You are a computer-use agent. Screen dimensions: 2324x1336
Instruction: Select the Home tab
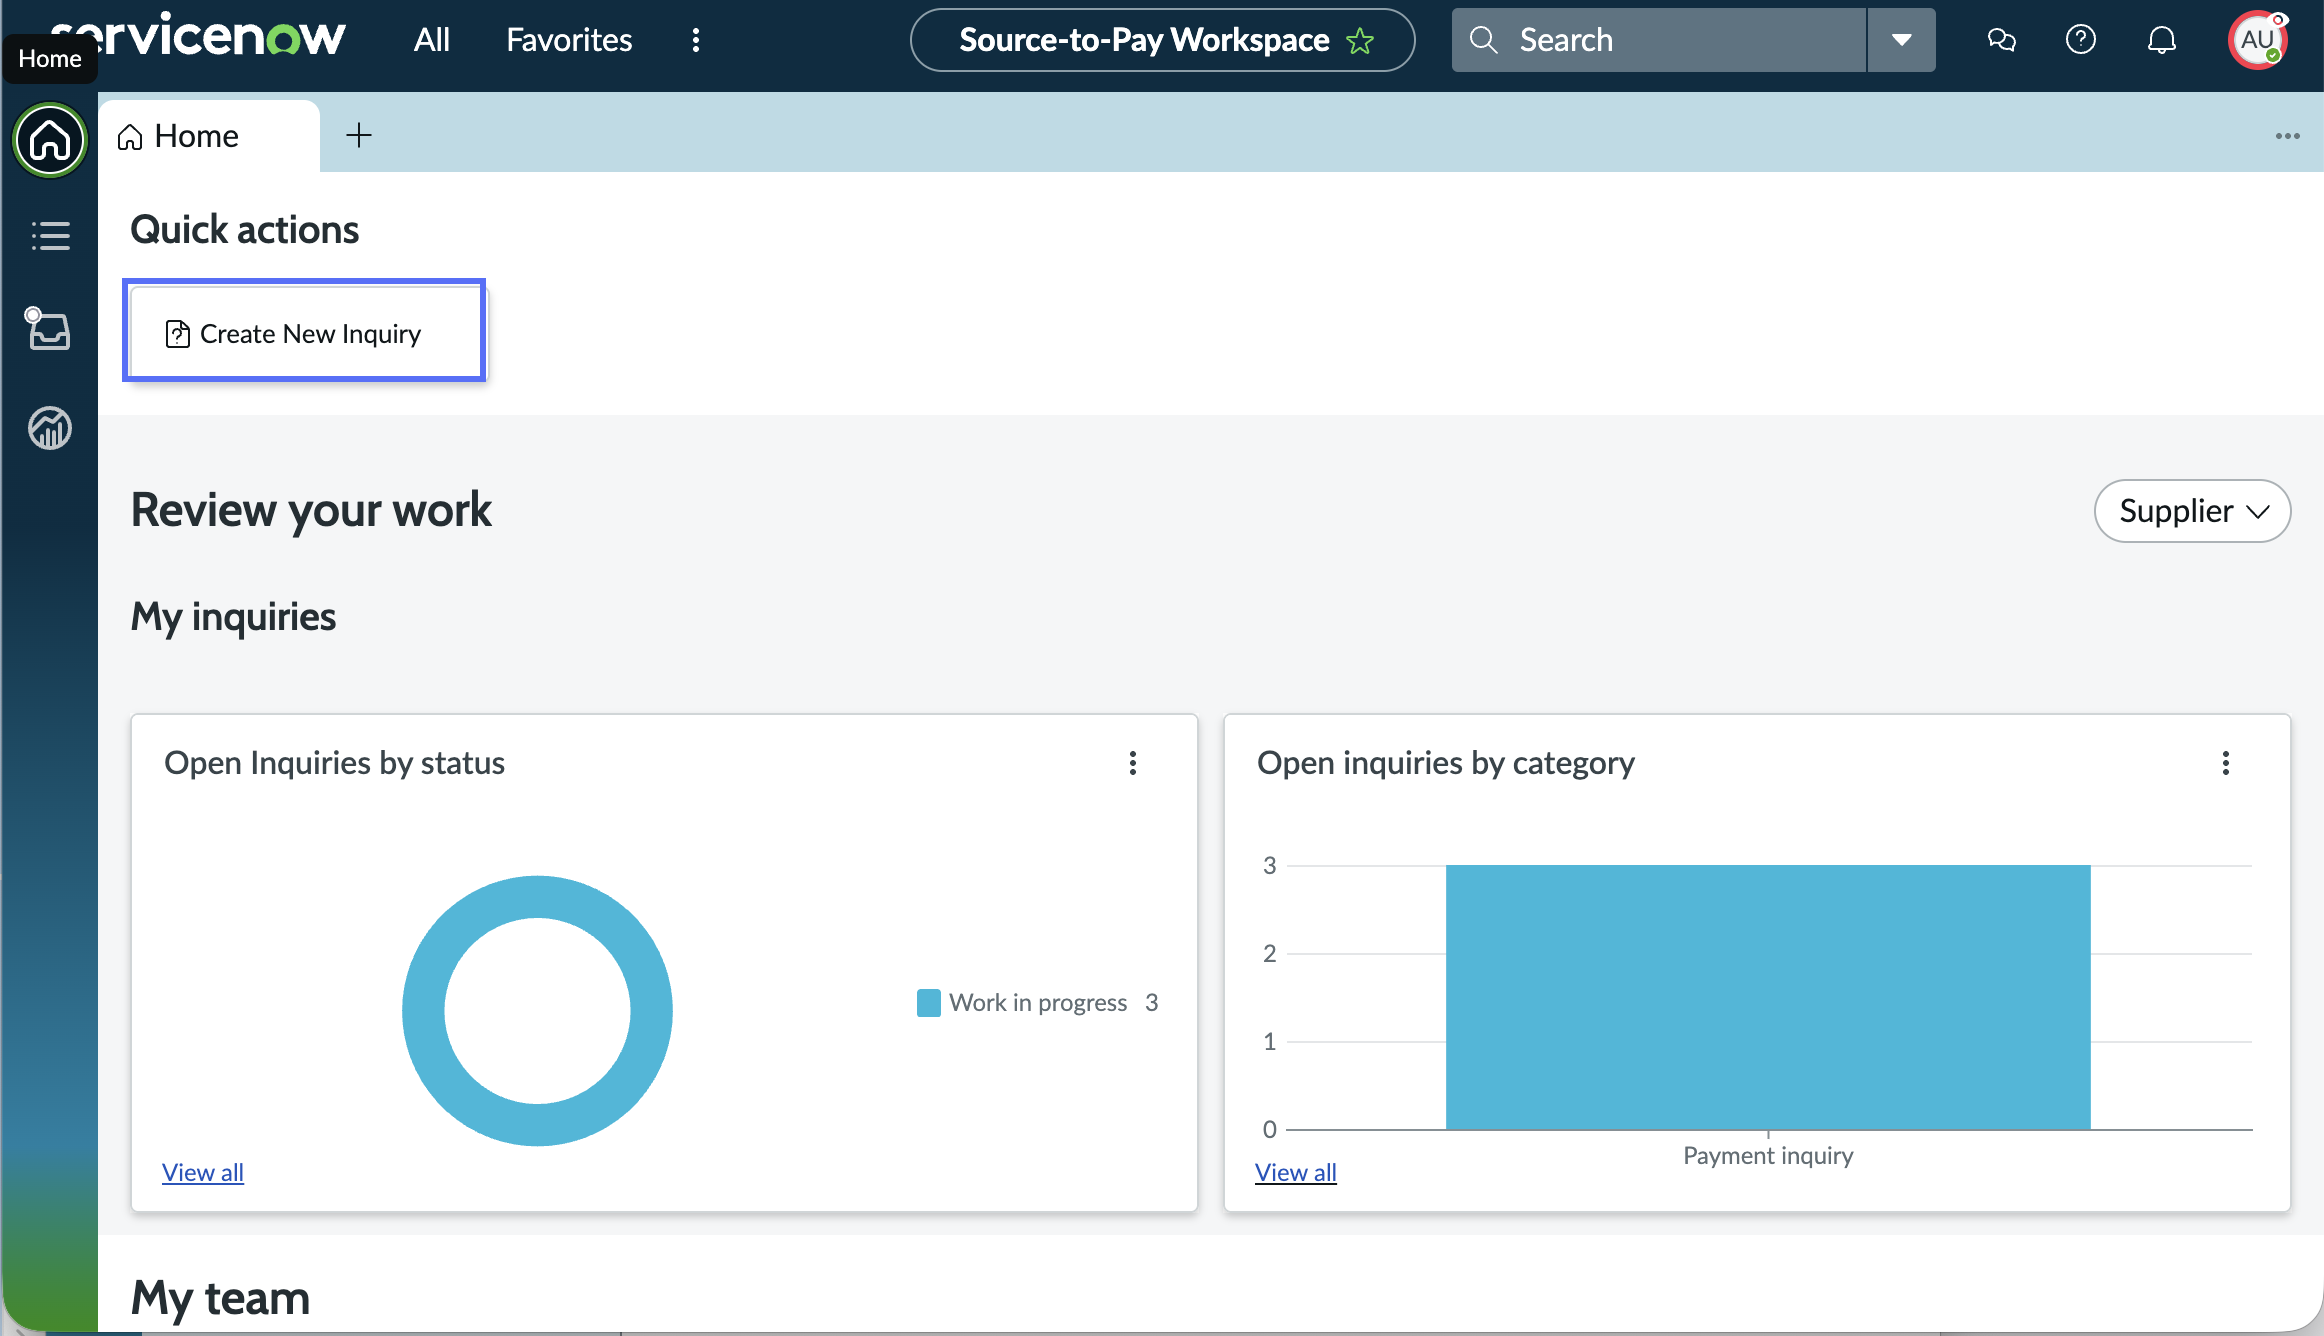(x=209, y=136)
